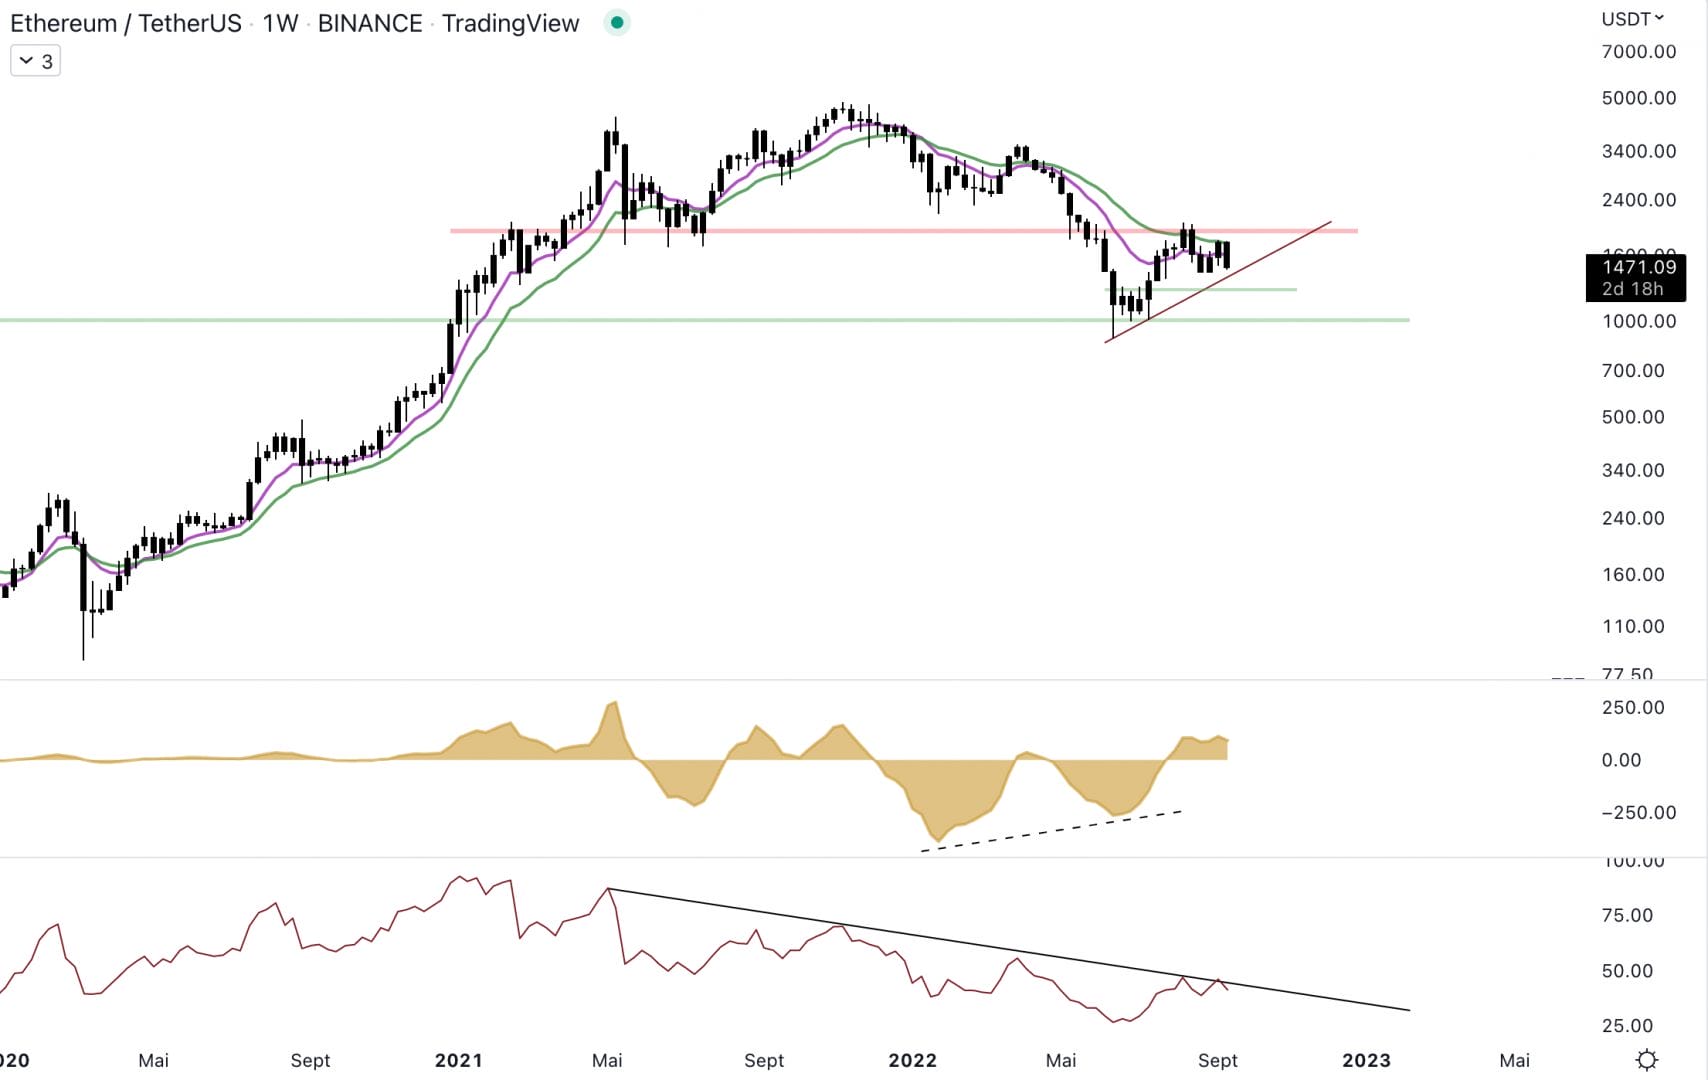Click the 2d 18h candle countdown
Image resolution: width=1708 pixels, height=1080 pixels.
pyautogui.click(x=1632, y=289)
